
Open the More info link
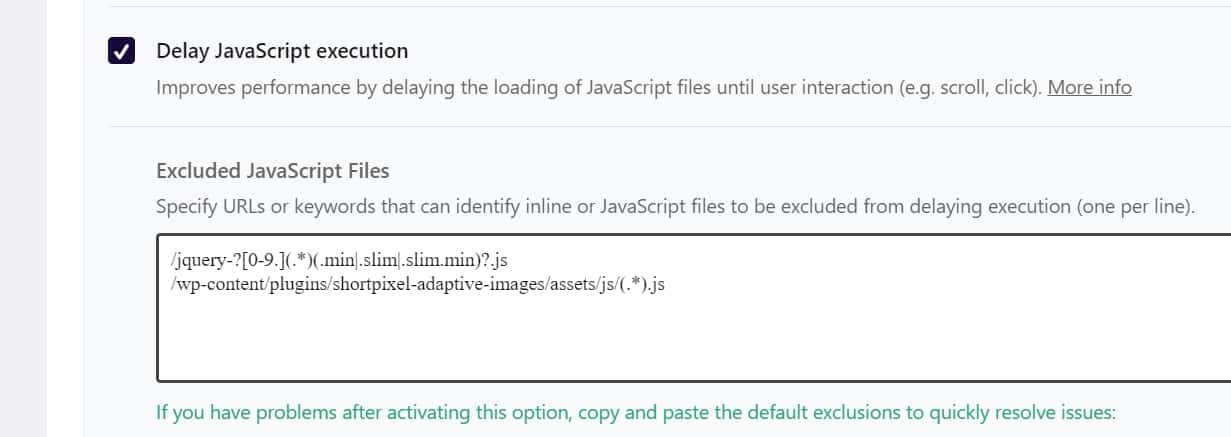pyautogui.click(x=1089, y=87)
